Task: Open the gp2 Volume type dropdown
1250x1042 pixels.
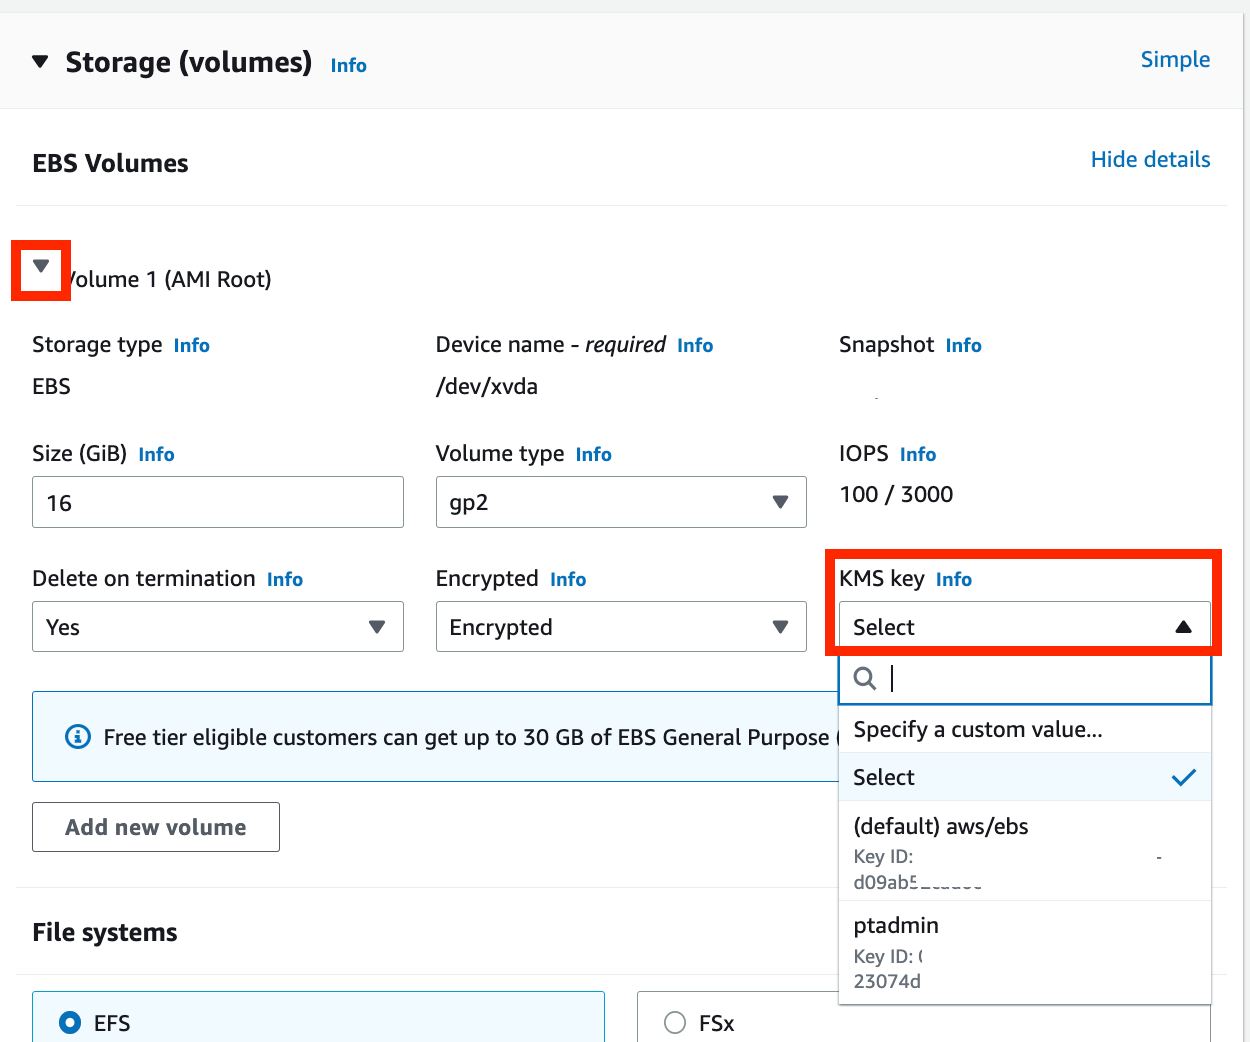Action: 620,502
